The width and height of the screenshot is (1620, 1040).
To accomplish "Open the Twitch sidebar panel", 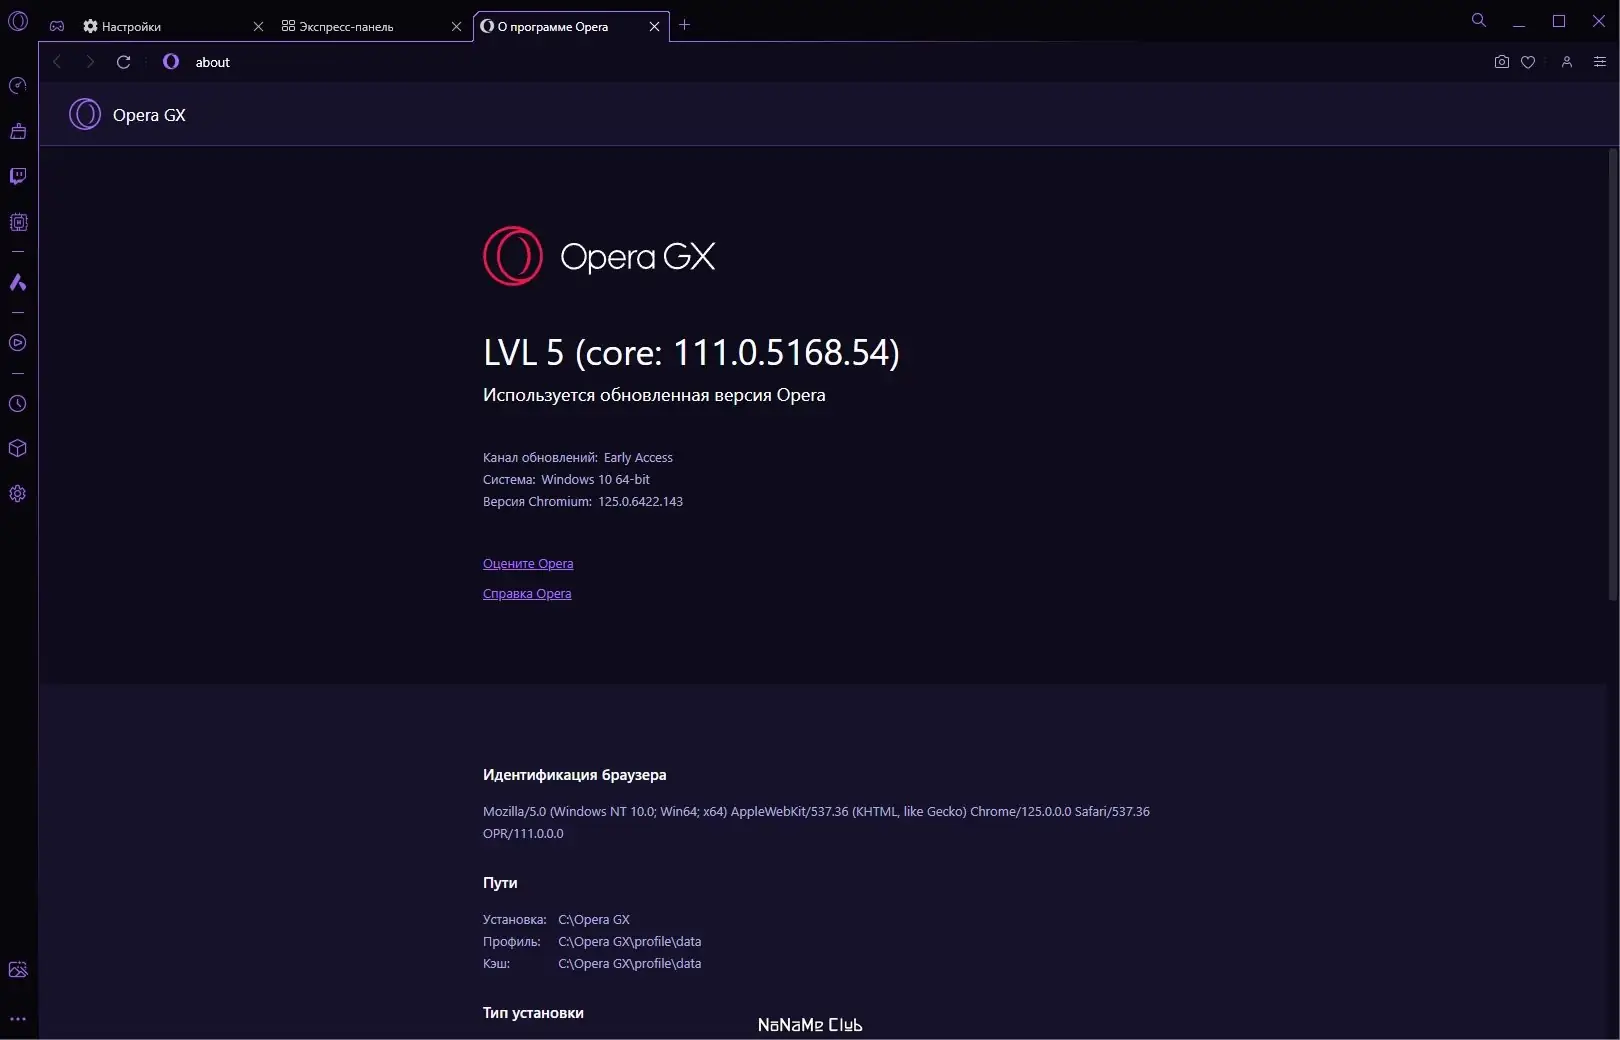I will (x=18, y=176).
